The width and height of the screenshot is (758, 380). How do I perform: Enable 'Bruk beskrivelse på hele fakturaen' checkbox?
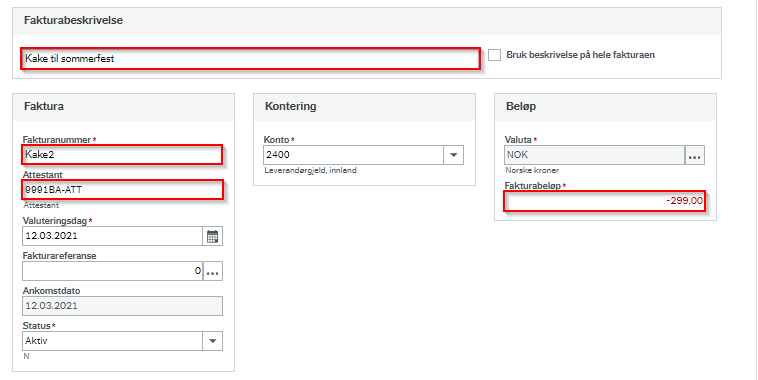pyautogui.click(x=494, y=55)
